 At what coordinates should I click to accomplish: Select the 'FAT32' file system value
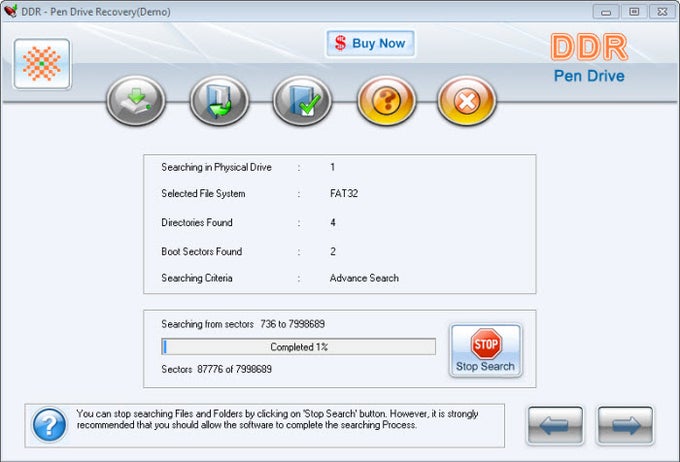[x=344, y=193]
